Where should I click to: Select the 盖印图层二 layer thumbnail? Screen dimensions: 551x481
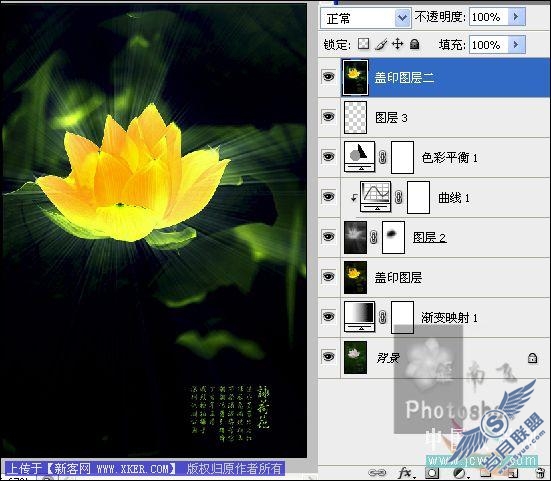point(355,77)
